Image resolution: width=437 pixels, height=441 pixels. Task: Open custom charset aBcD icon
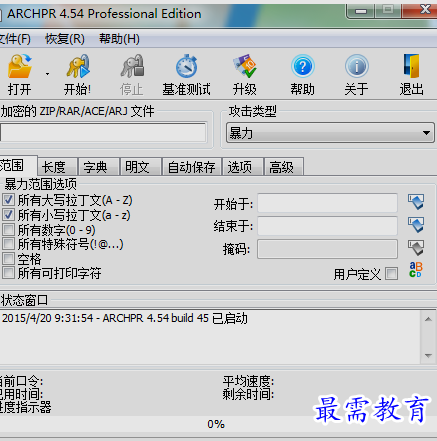(416, 269)
